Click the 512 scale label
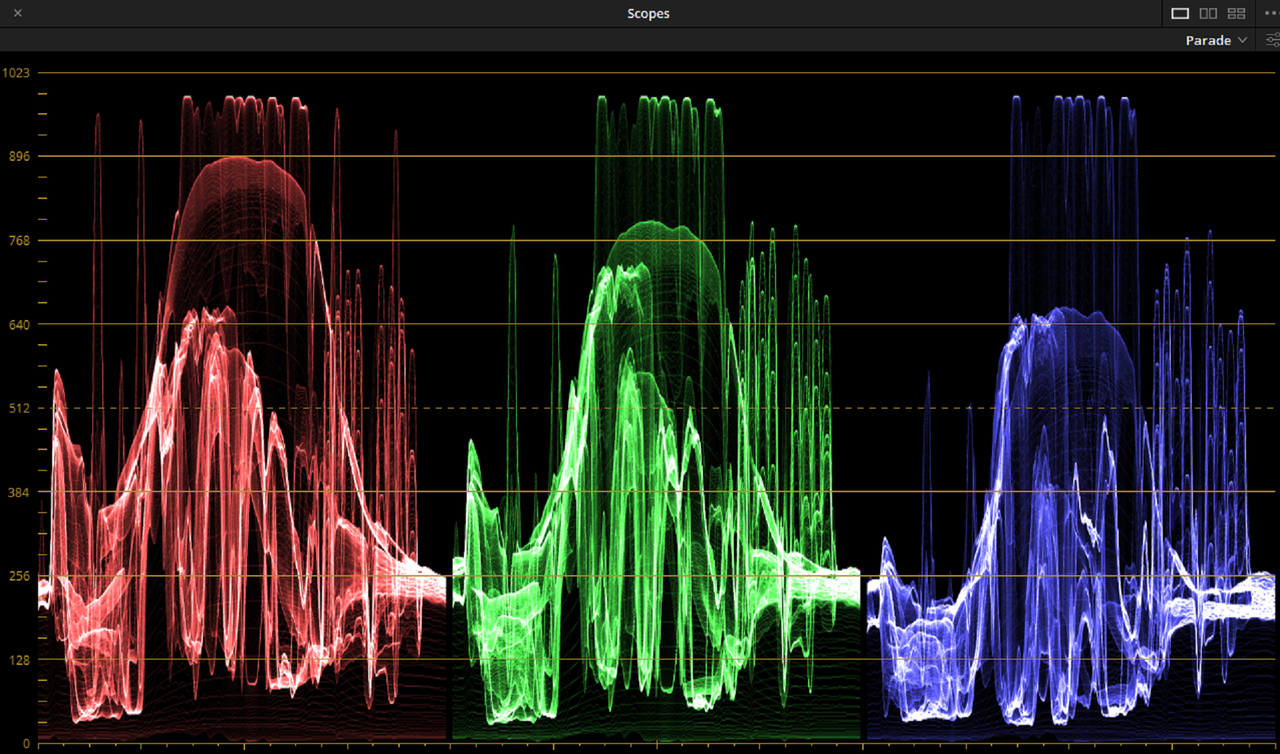 20,408
